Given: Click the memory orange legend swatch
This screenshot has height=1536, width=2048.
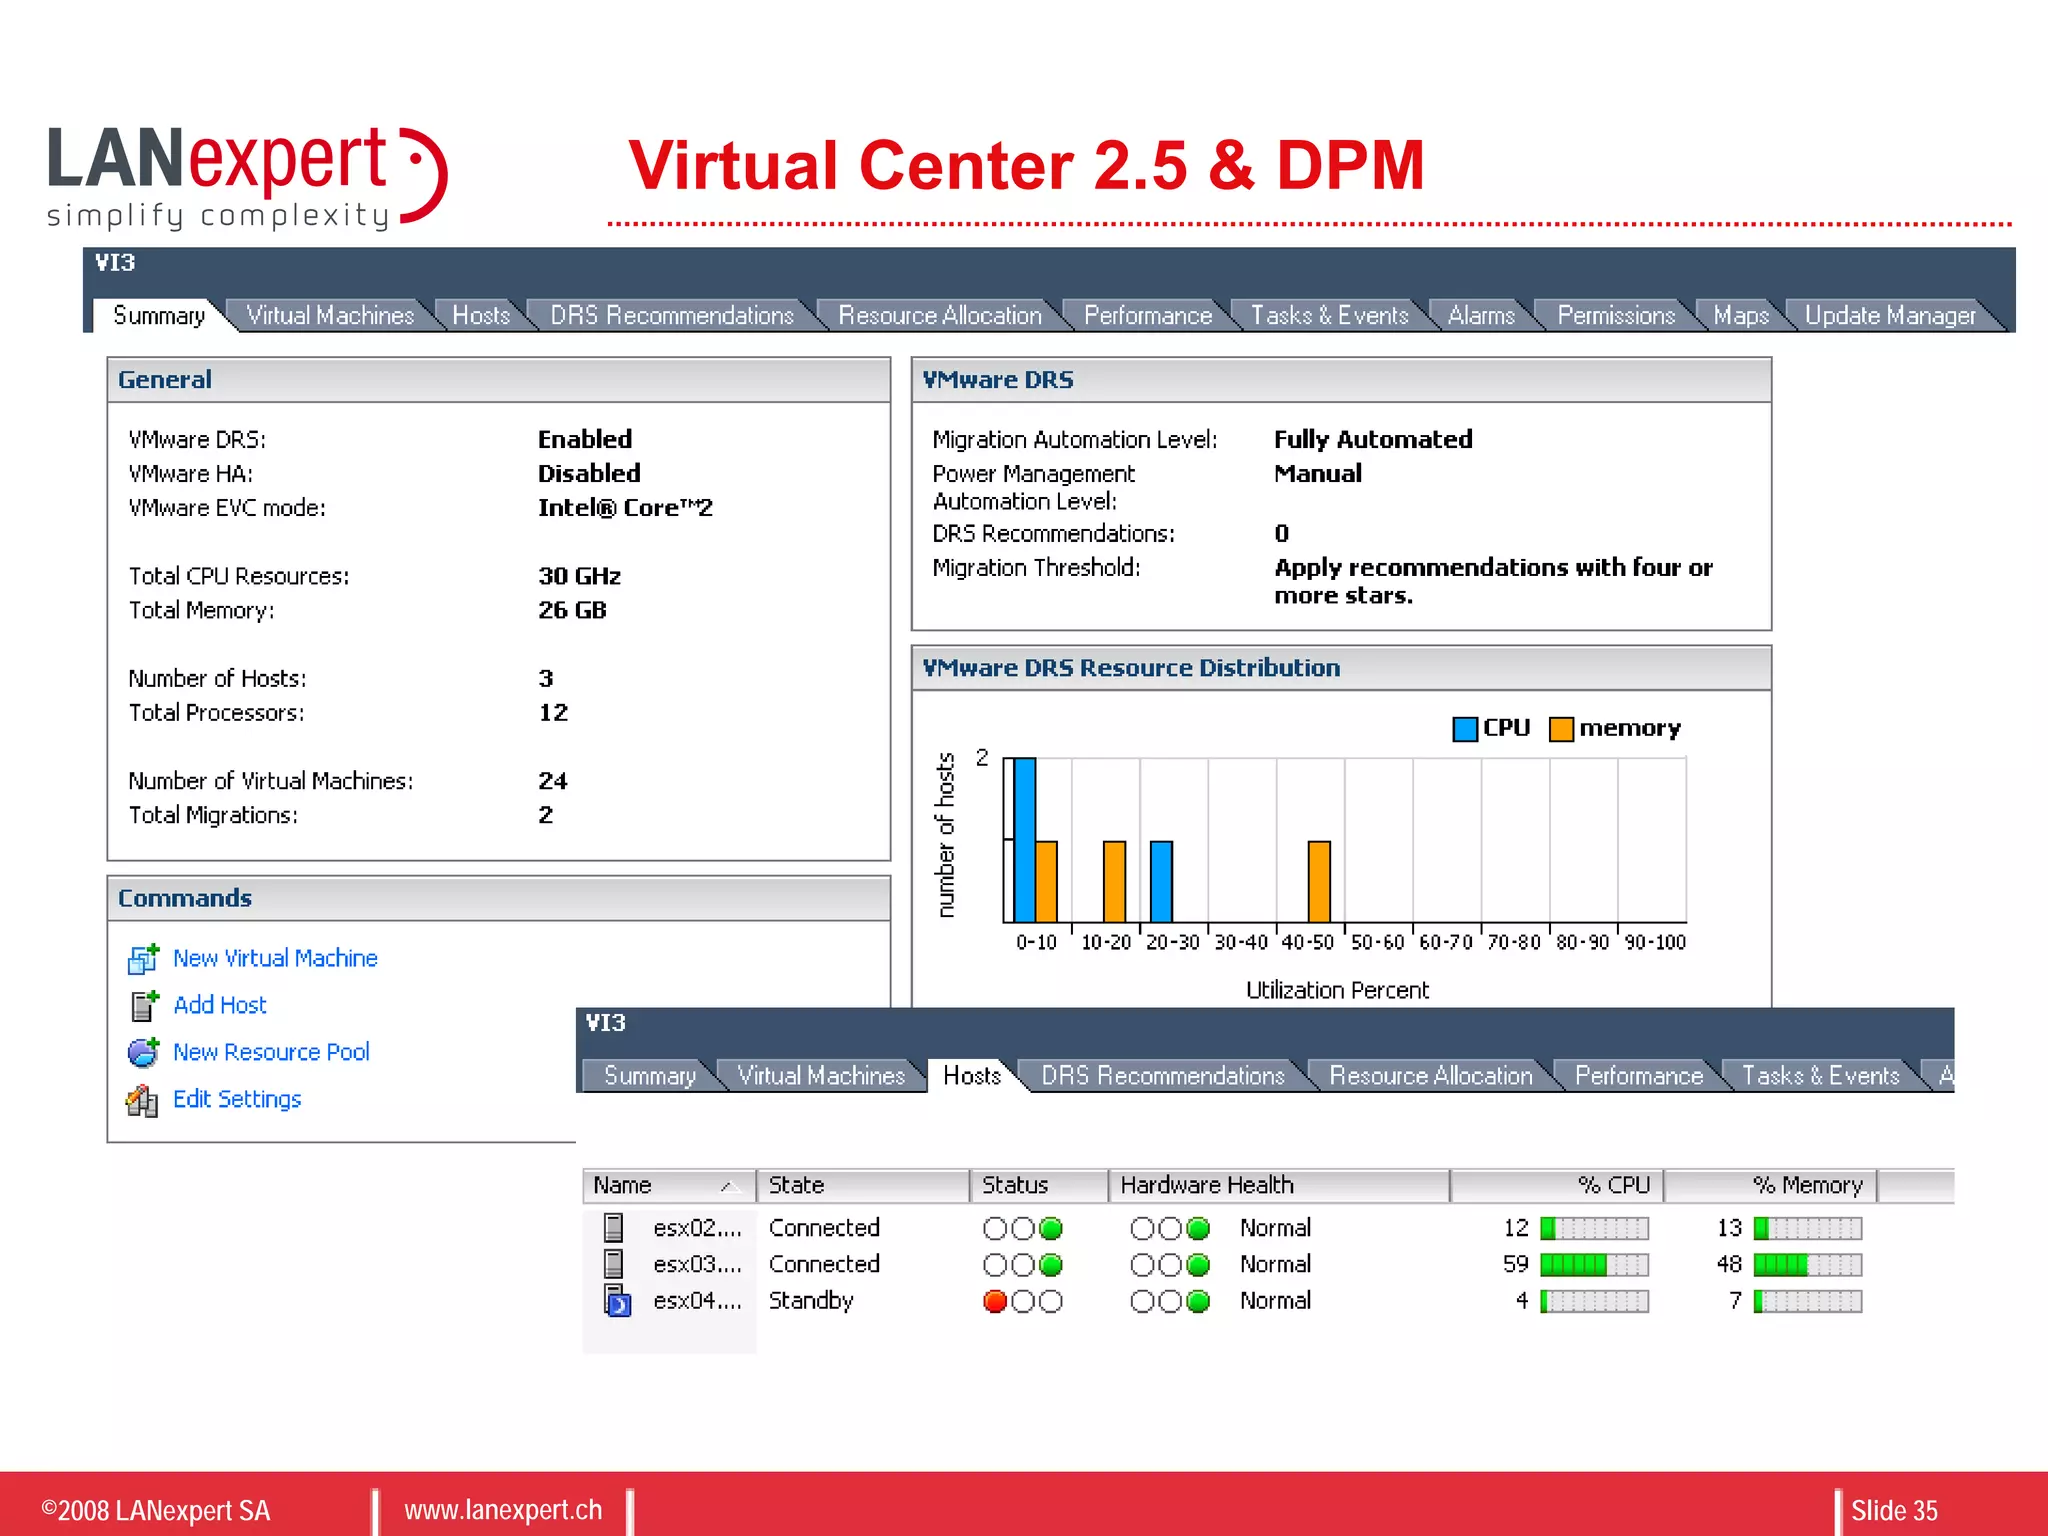Looking at the screenshot, I should click(x=1561, y=729).
